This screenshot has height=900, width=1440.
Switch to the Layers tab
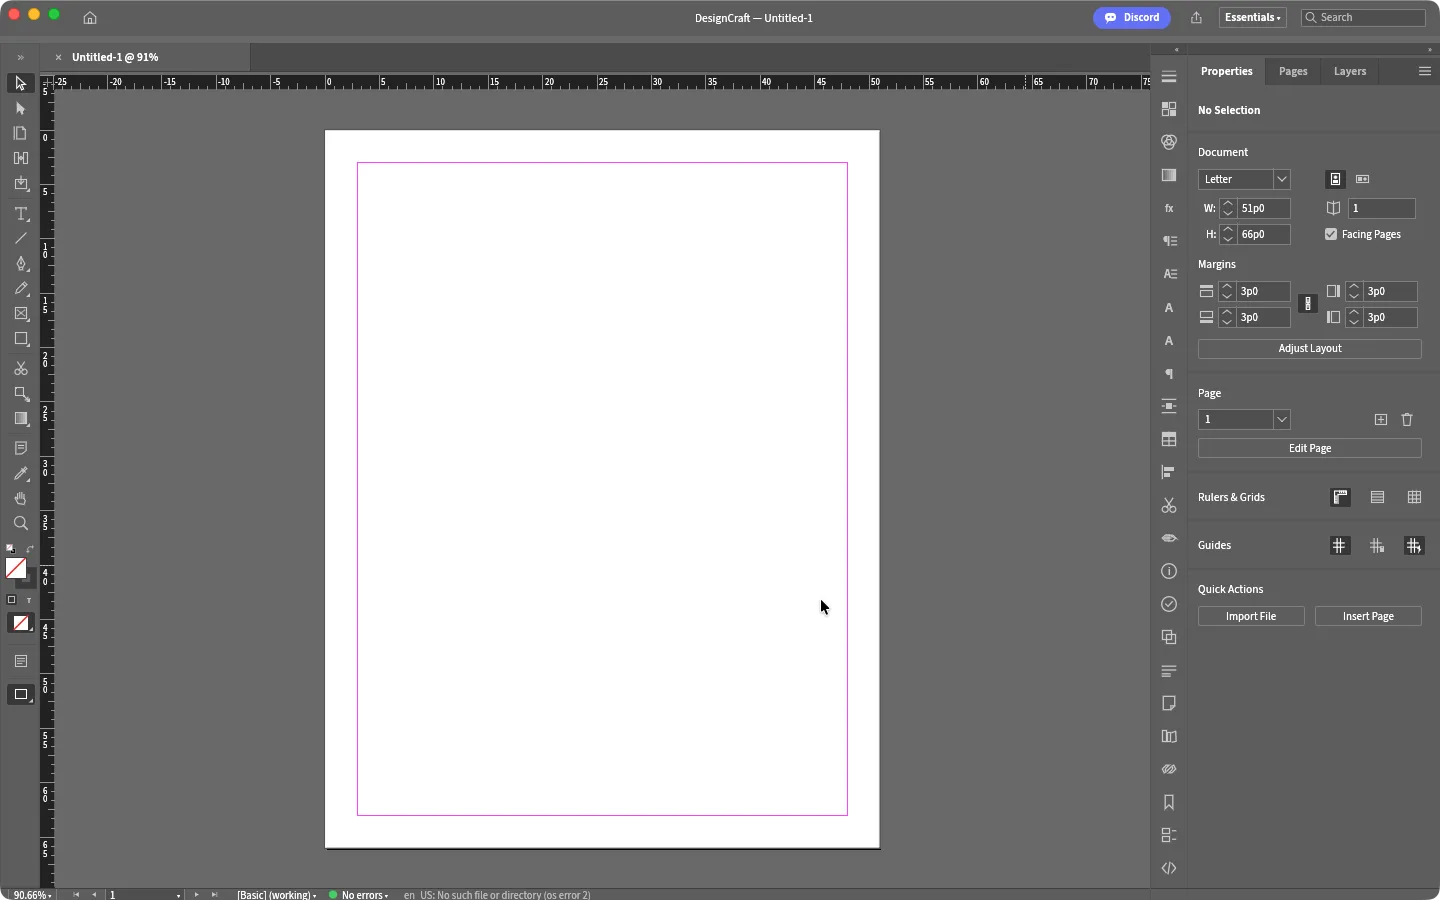coord(1351,72)
